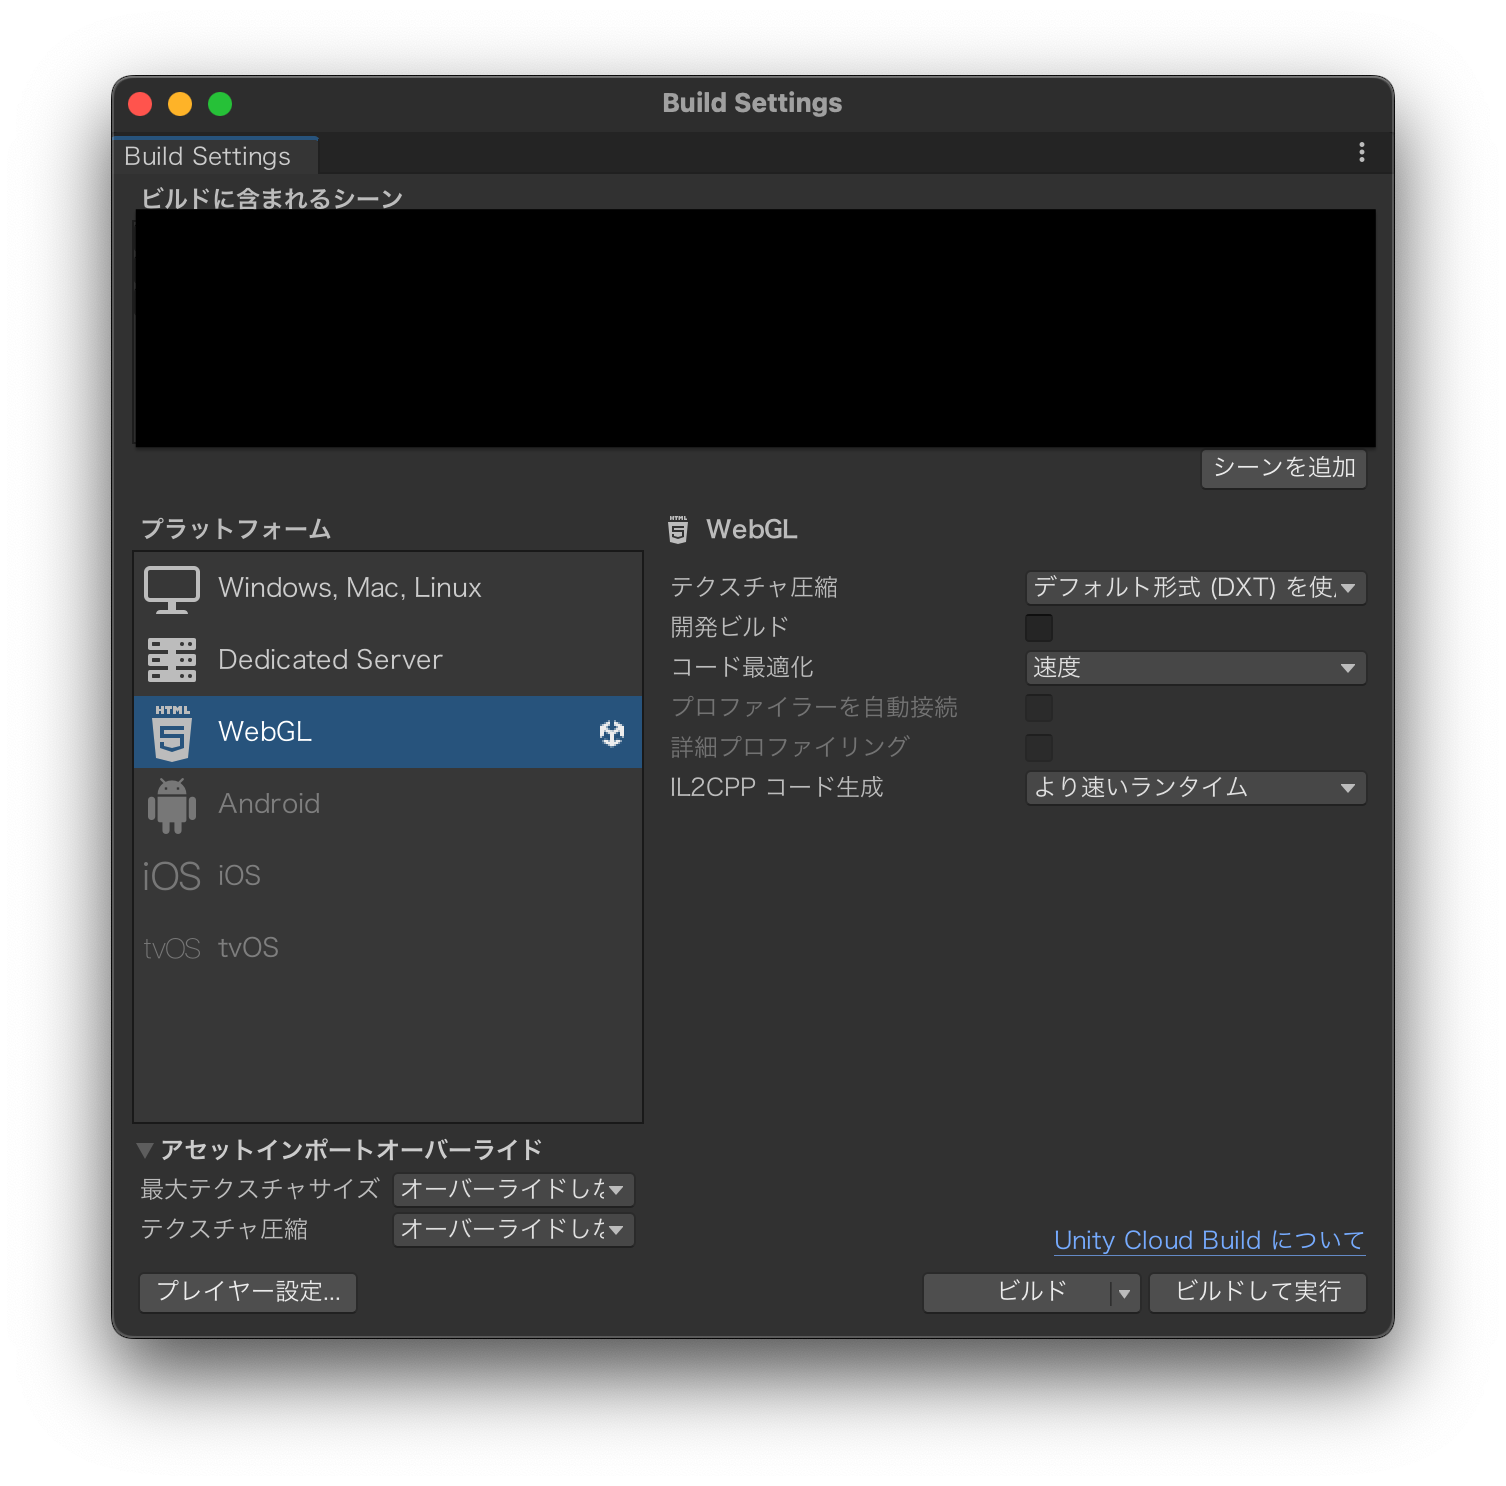Select the Android robot icon
This screenshot has height=1486, width=1506.
click(170, 803)
